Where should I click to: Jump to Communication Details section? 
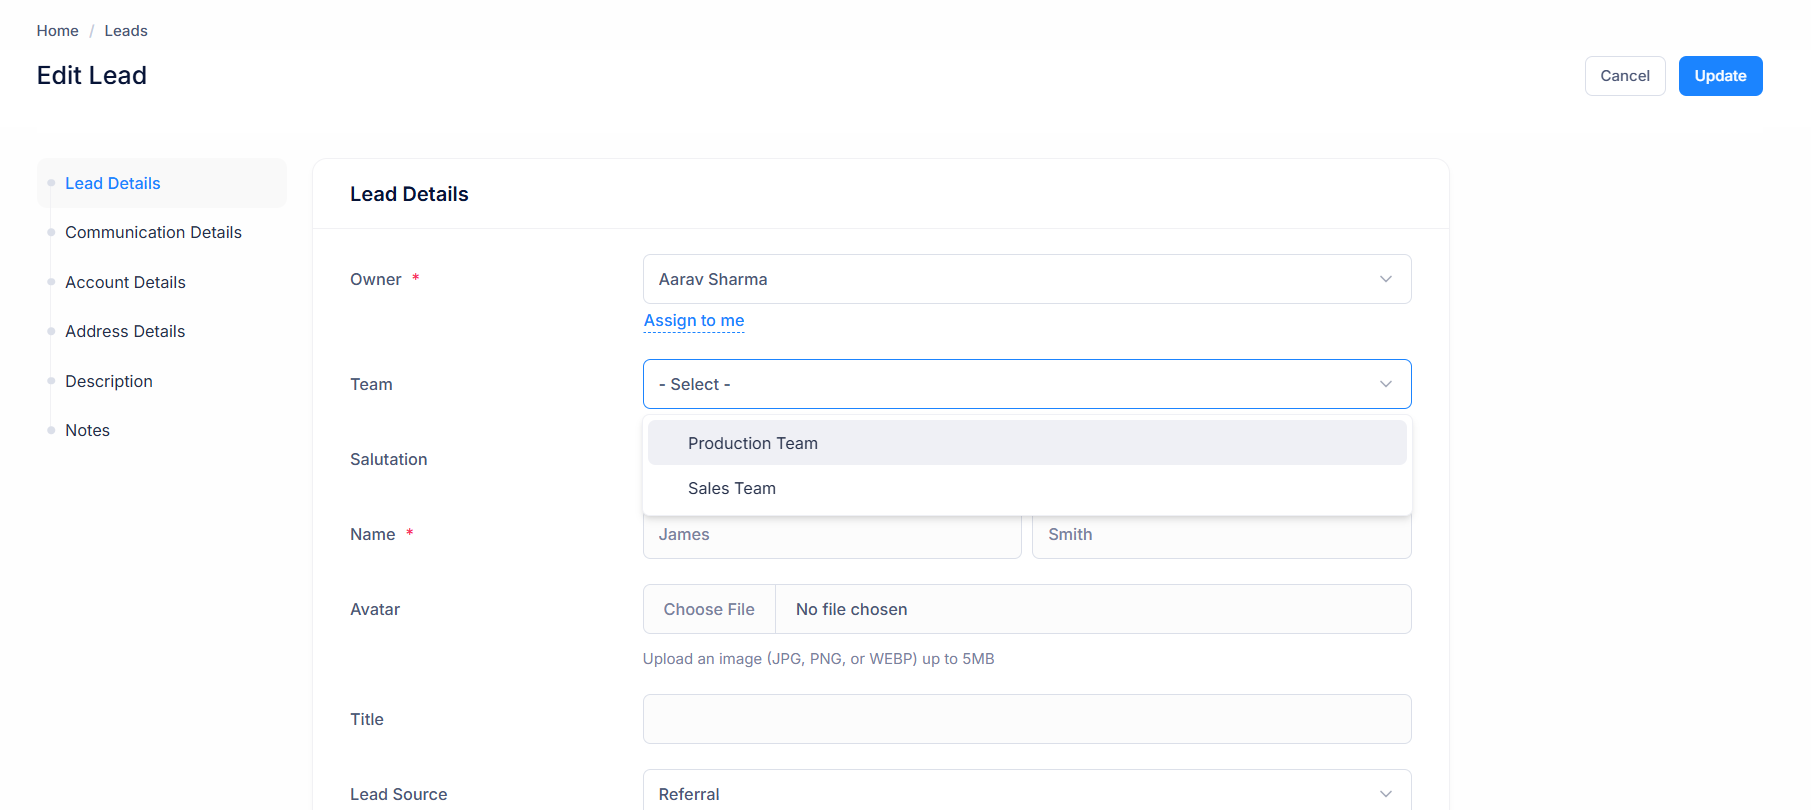coord(153,232)
